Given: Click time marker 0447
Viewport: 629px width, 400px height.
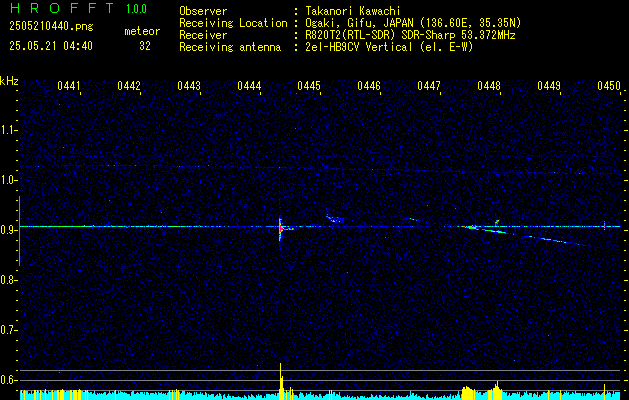Looking at the screenshot, I should [x=429, y=86].
